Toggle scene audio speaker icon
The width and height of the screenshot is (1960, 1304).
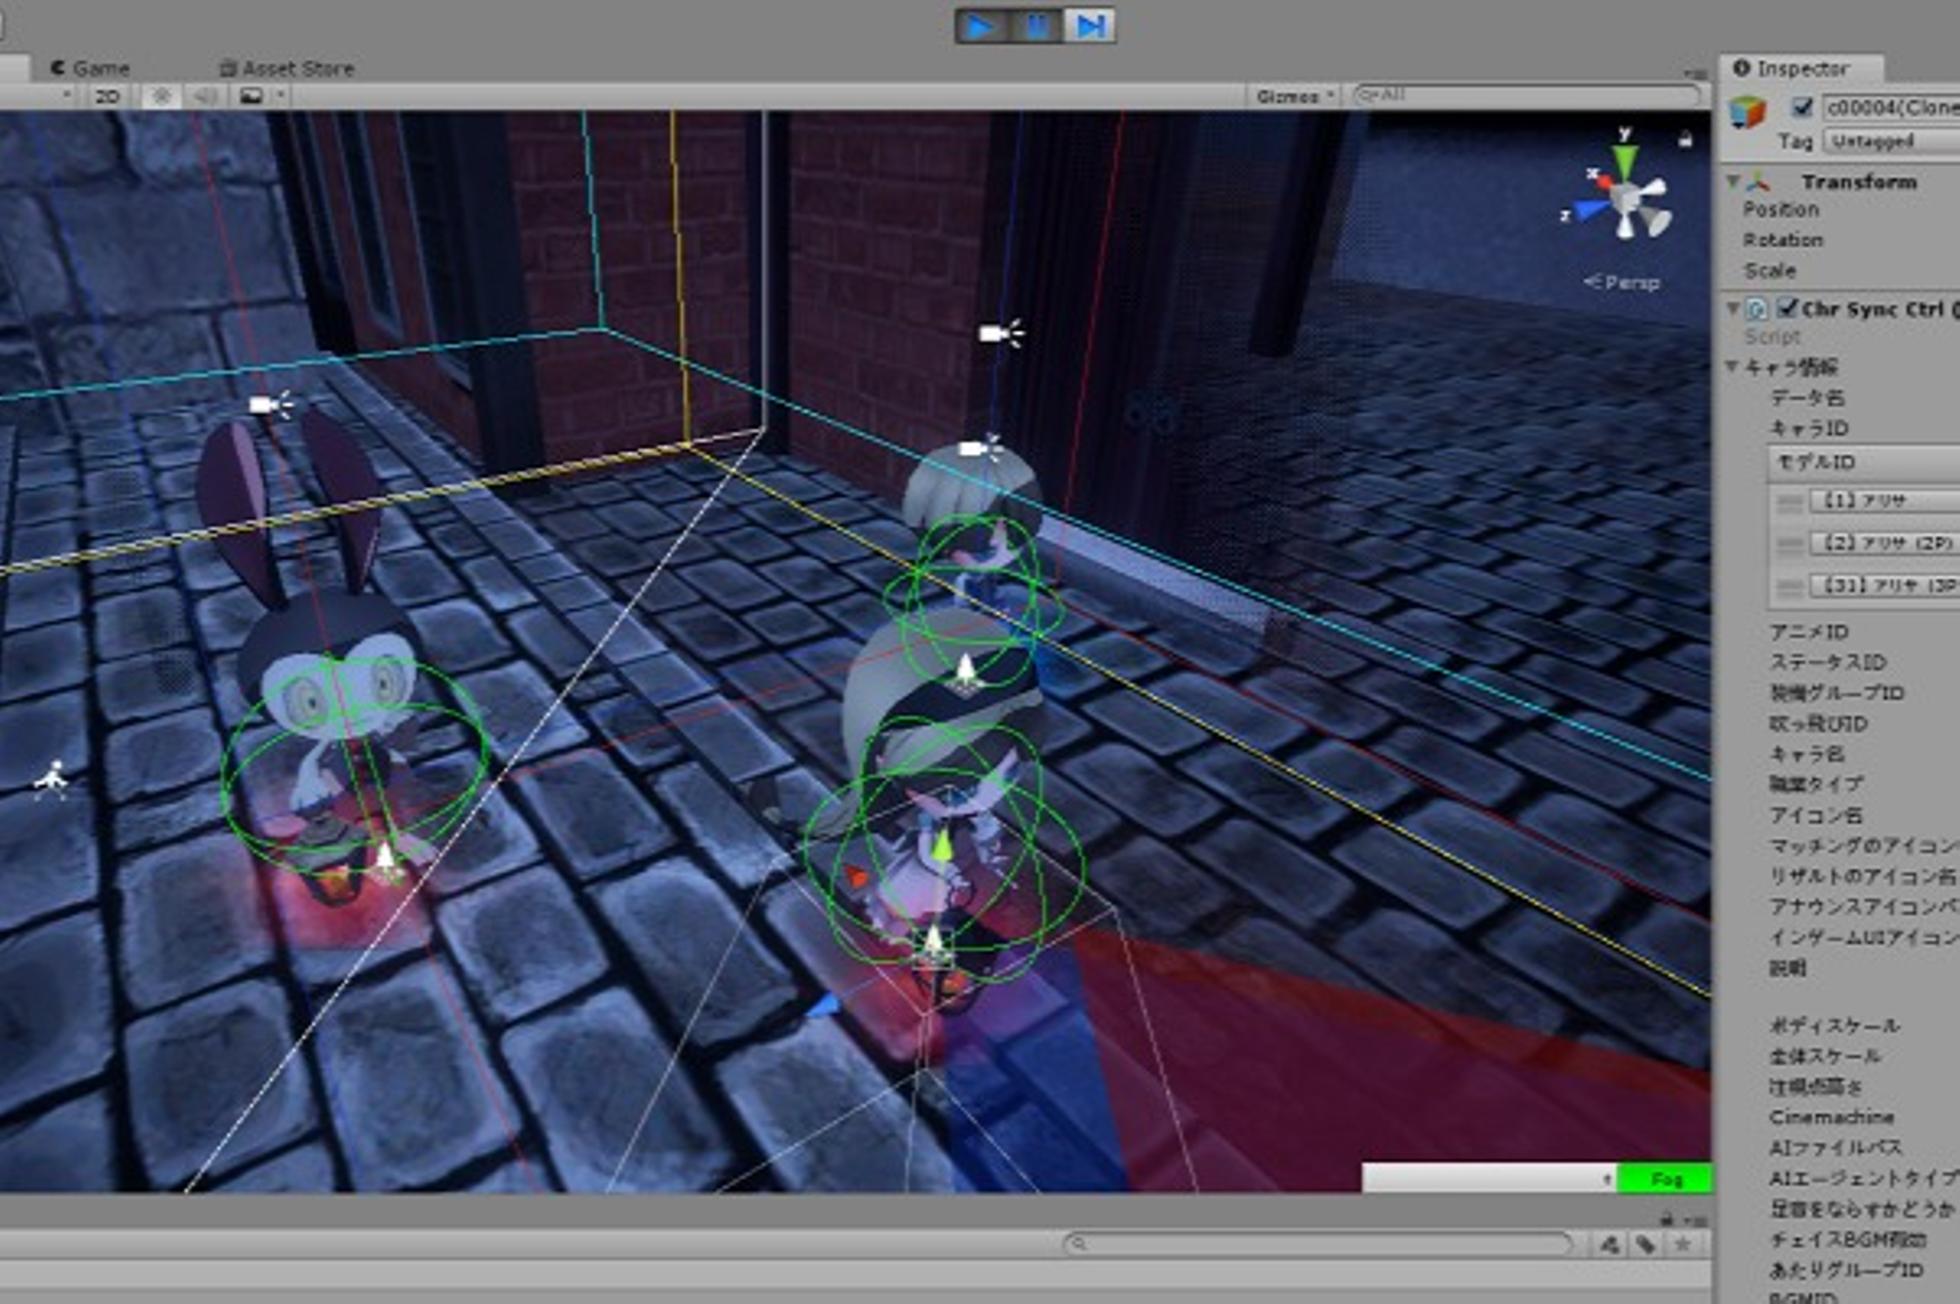pyautogui.click(x=205, y=96)
